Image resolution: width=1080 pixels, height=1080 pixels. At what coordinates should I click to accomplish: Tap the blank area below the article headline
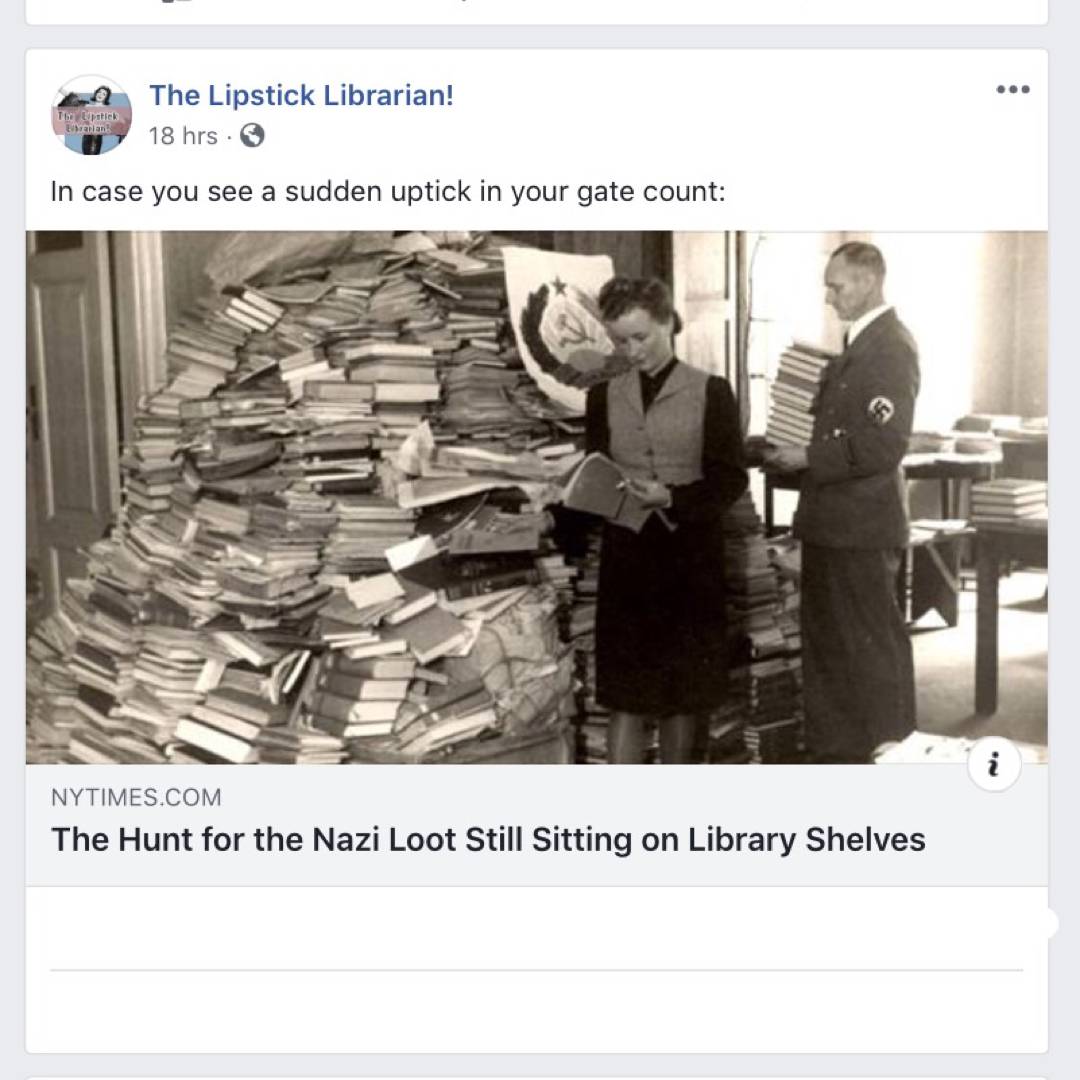537,928
